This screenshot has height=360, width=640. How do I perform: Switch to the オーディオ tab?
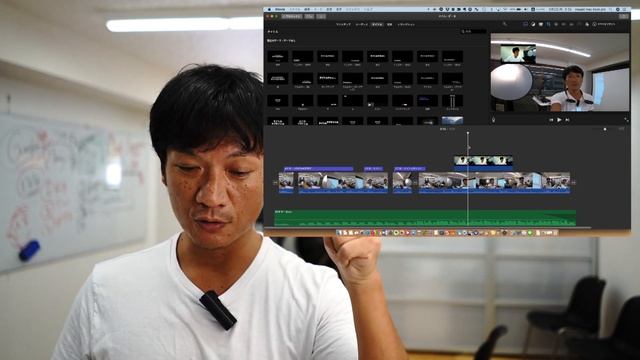point(362,24)
